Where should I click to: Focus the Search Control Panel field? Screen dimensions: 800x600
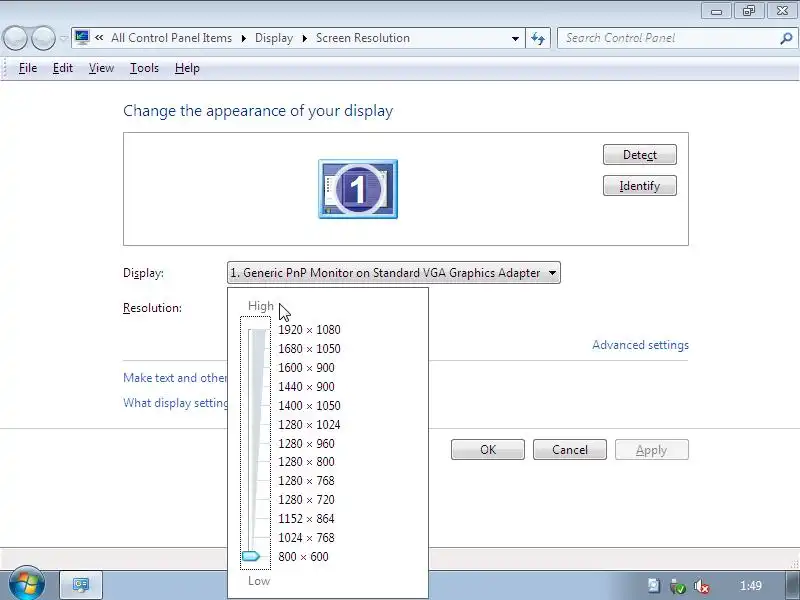coord(668,38)
